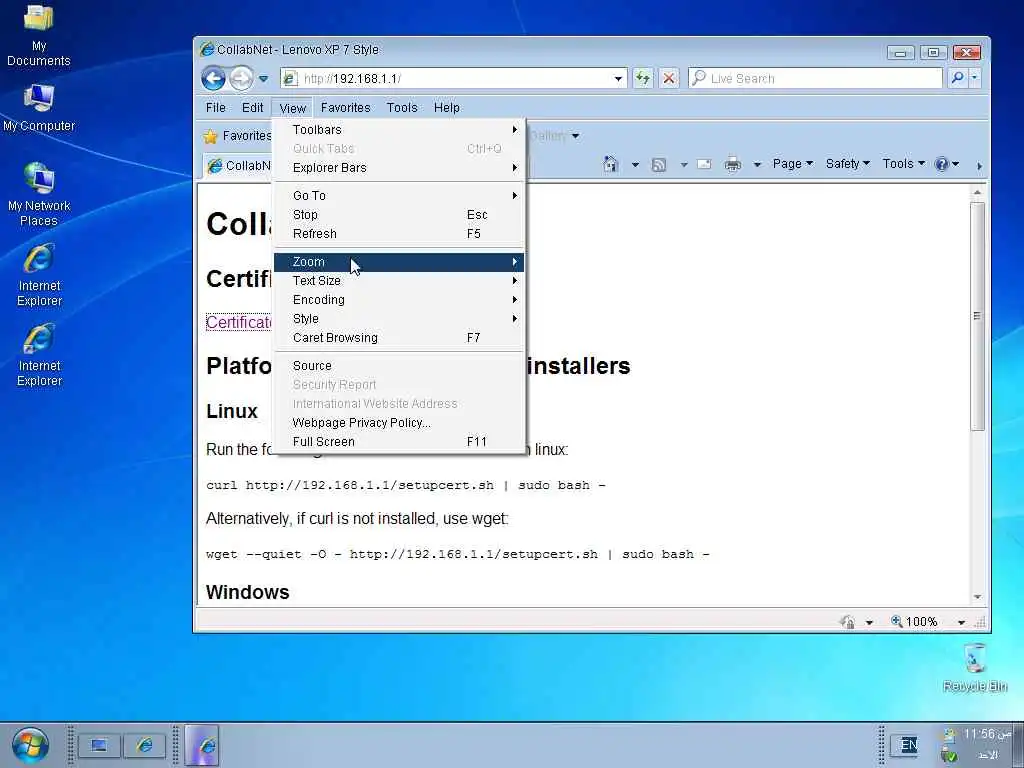Open the Text Size submenu

399,281
